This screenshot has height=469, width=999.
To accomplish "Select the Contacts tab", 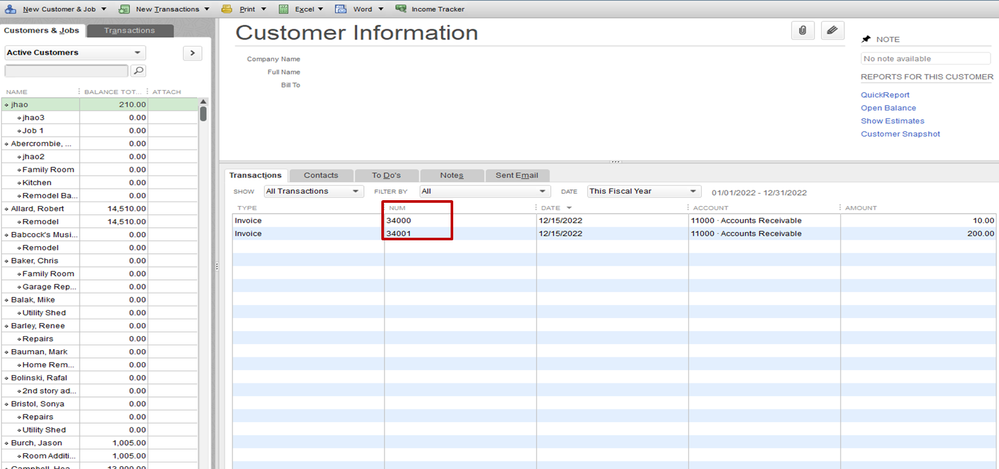I will (320, 175).
